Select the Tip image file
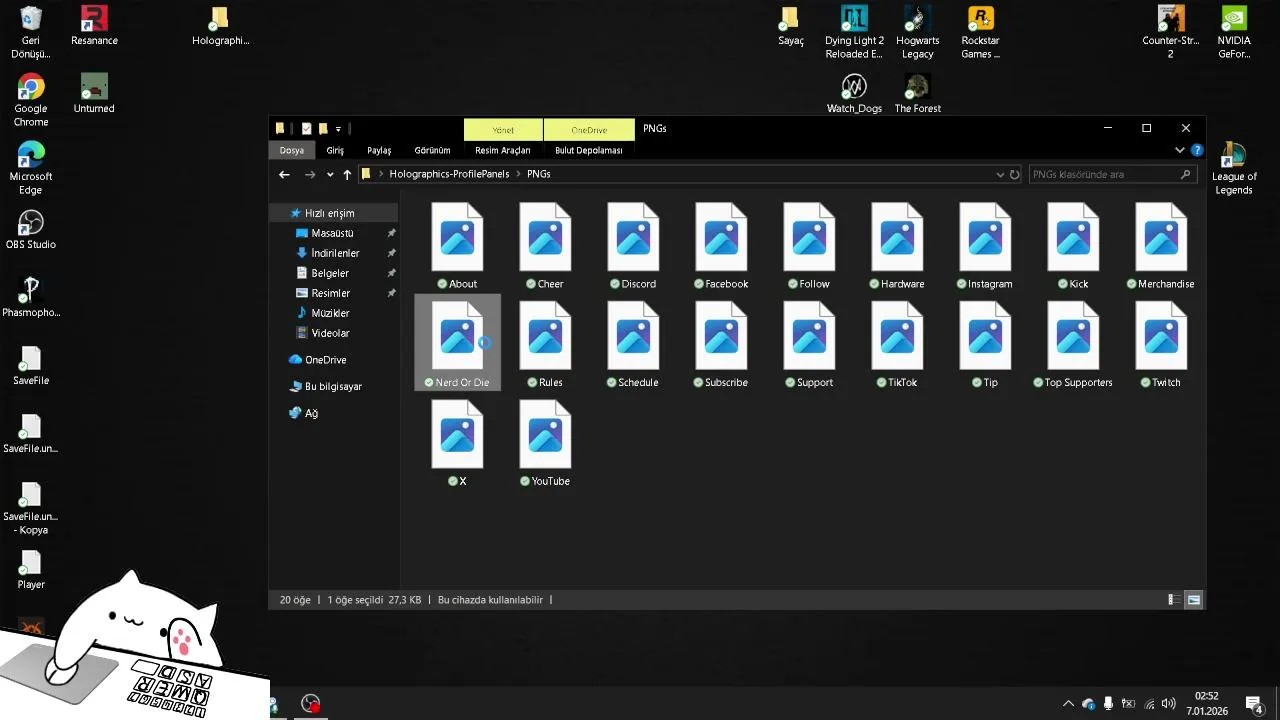This screenshot has width=1280, height=720. click(x=985, y=344)
